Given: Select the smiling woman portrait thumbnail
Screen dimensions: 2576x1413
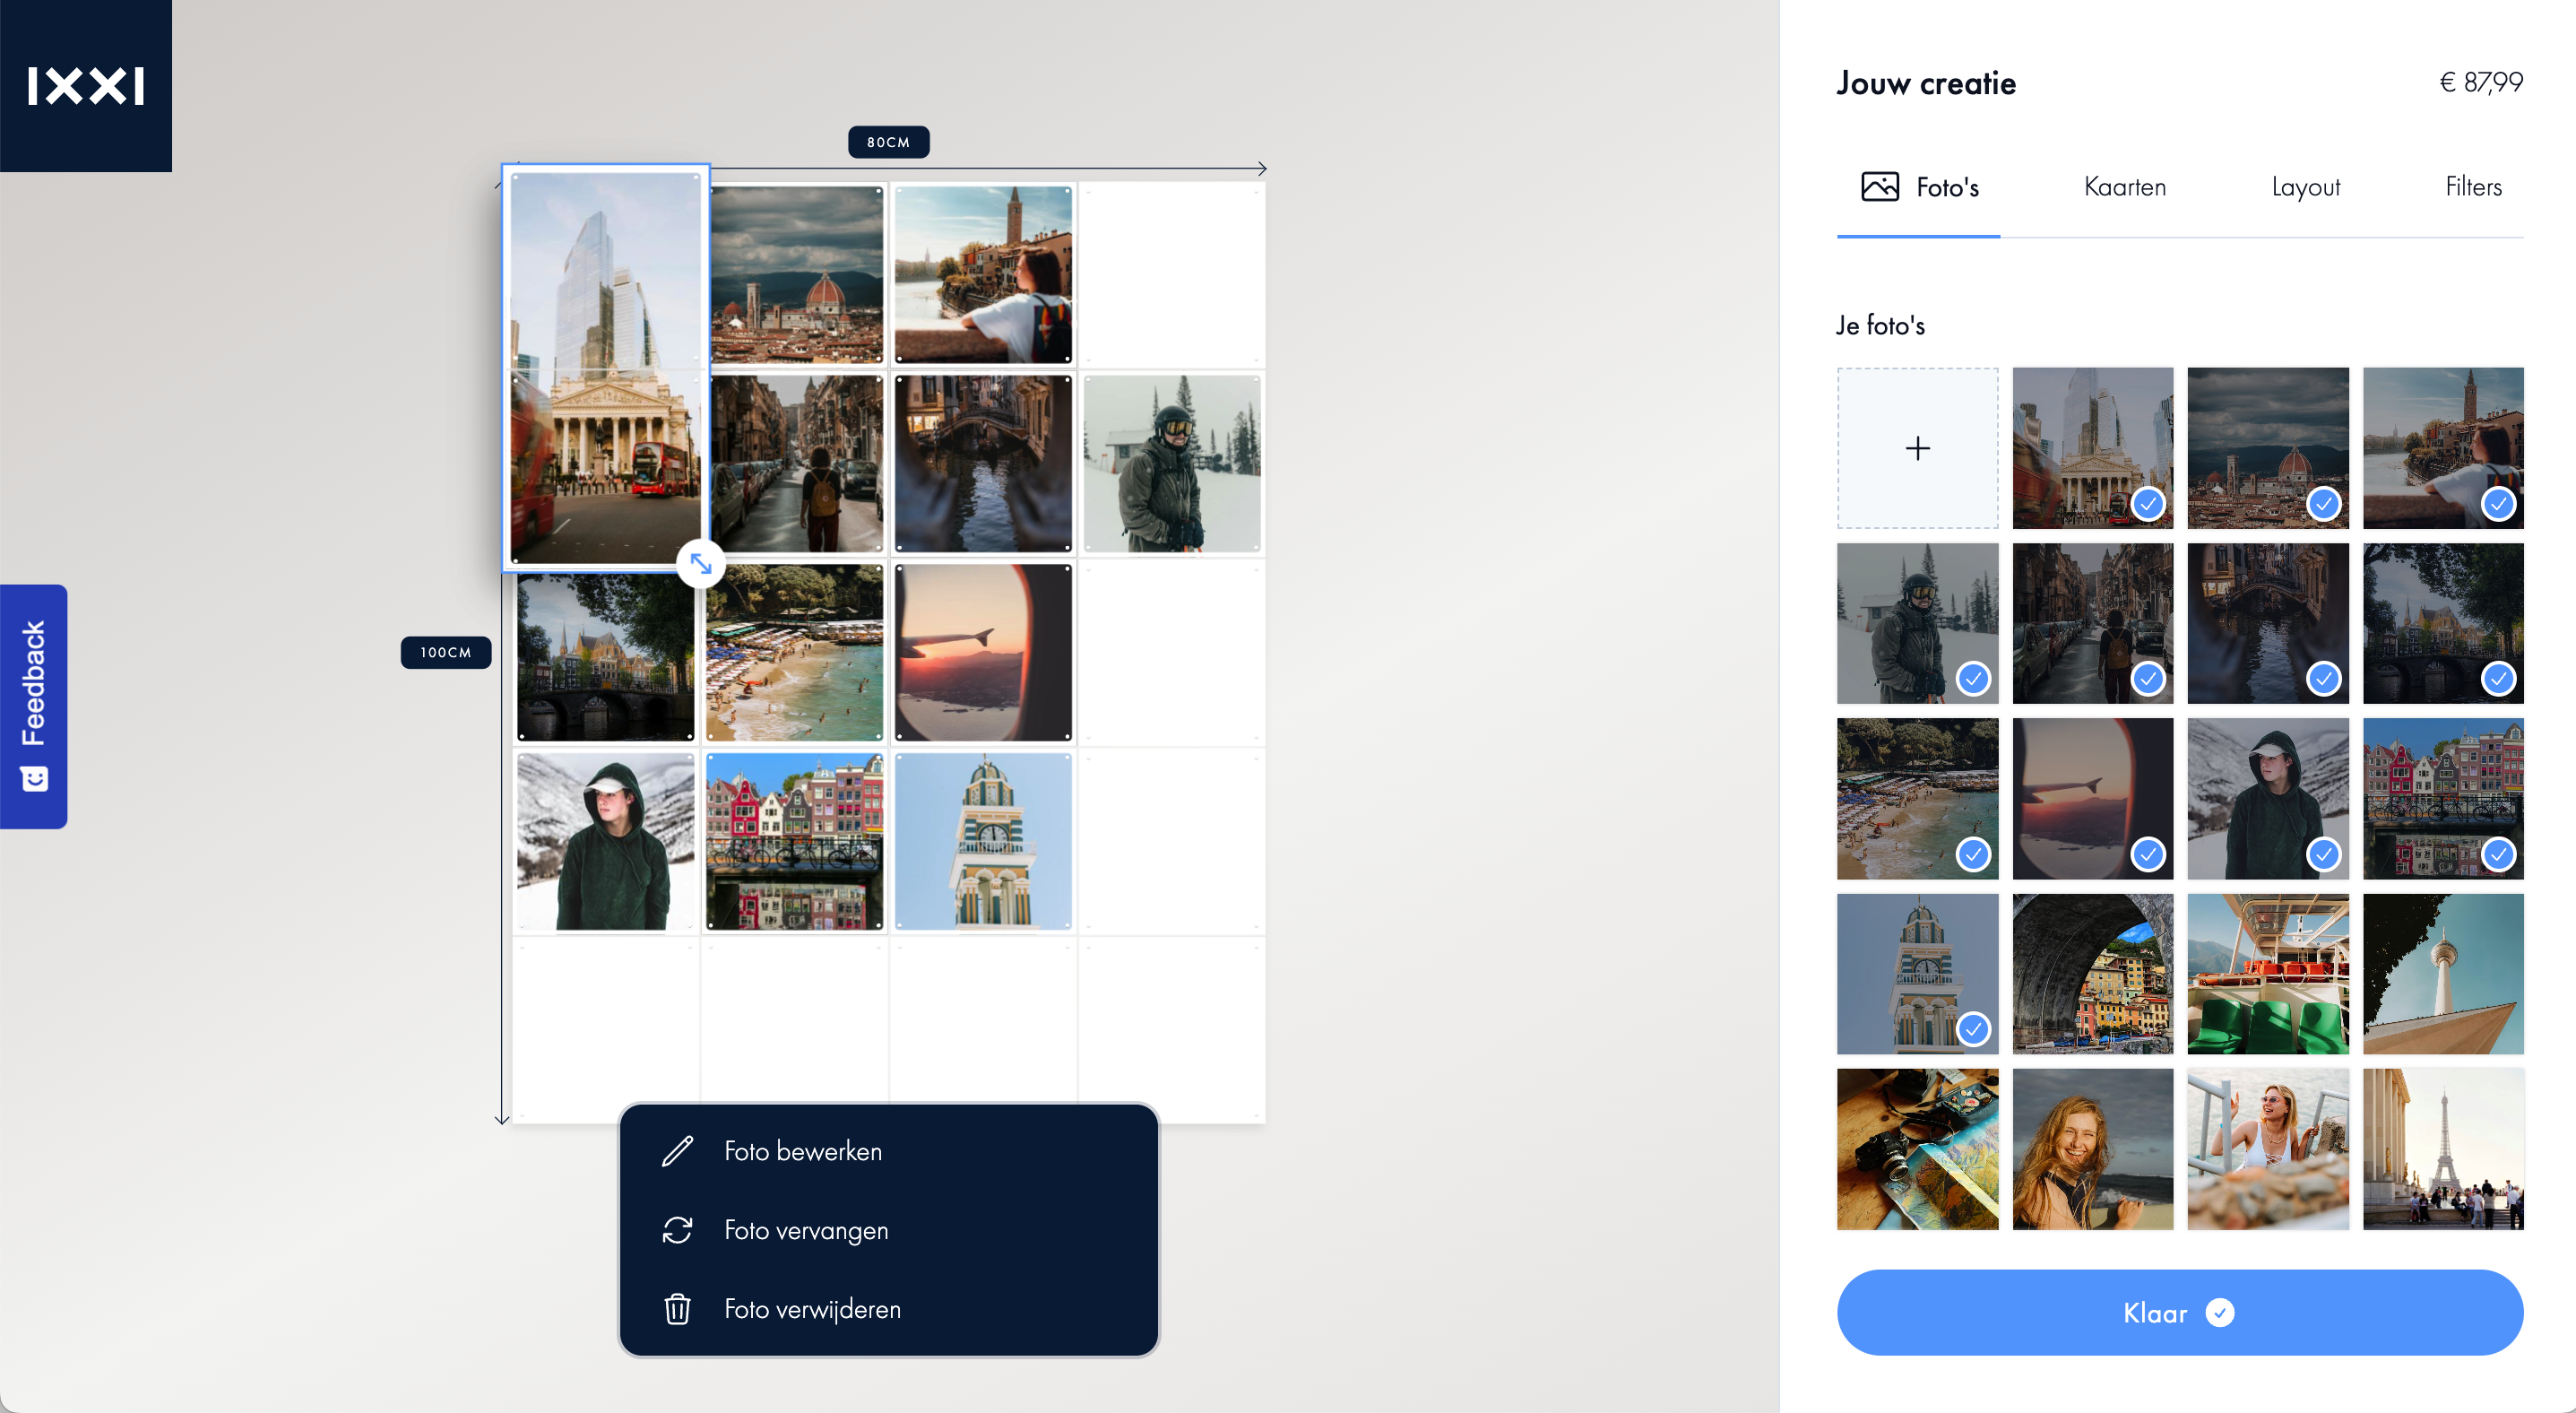Looking at the screenshot, I should (x=2092, y=1149).
